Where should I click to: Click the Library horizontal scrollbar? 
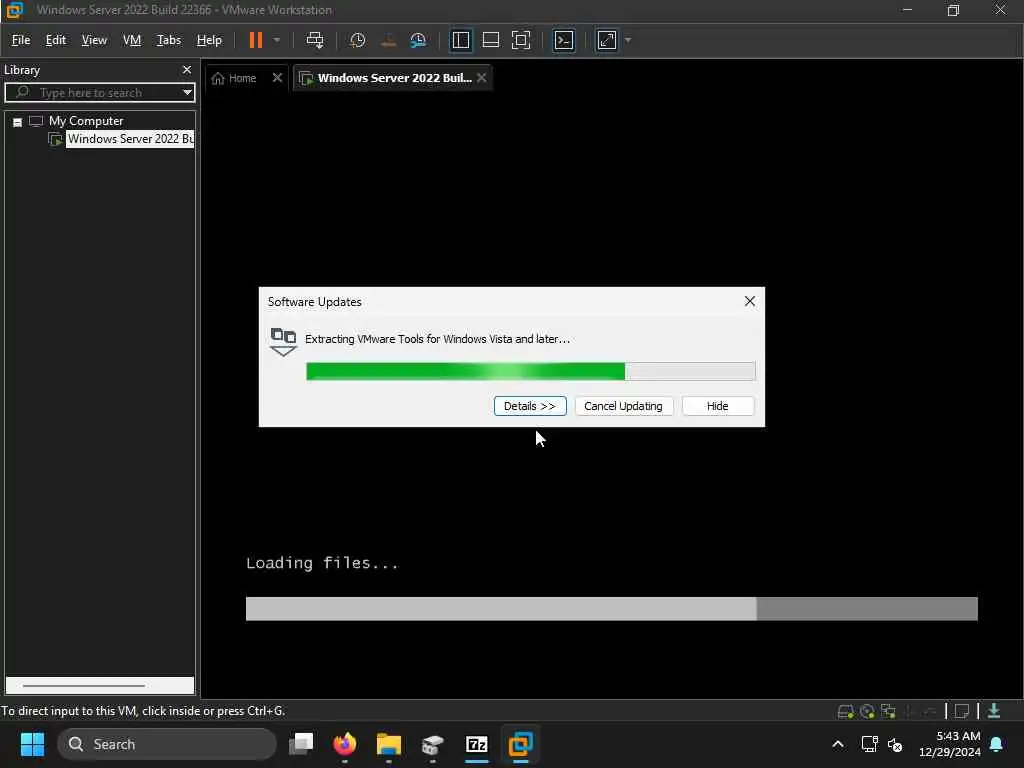[x=84, y=686]
